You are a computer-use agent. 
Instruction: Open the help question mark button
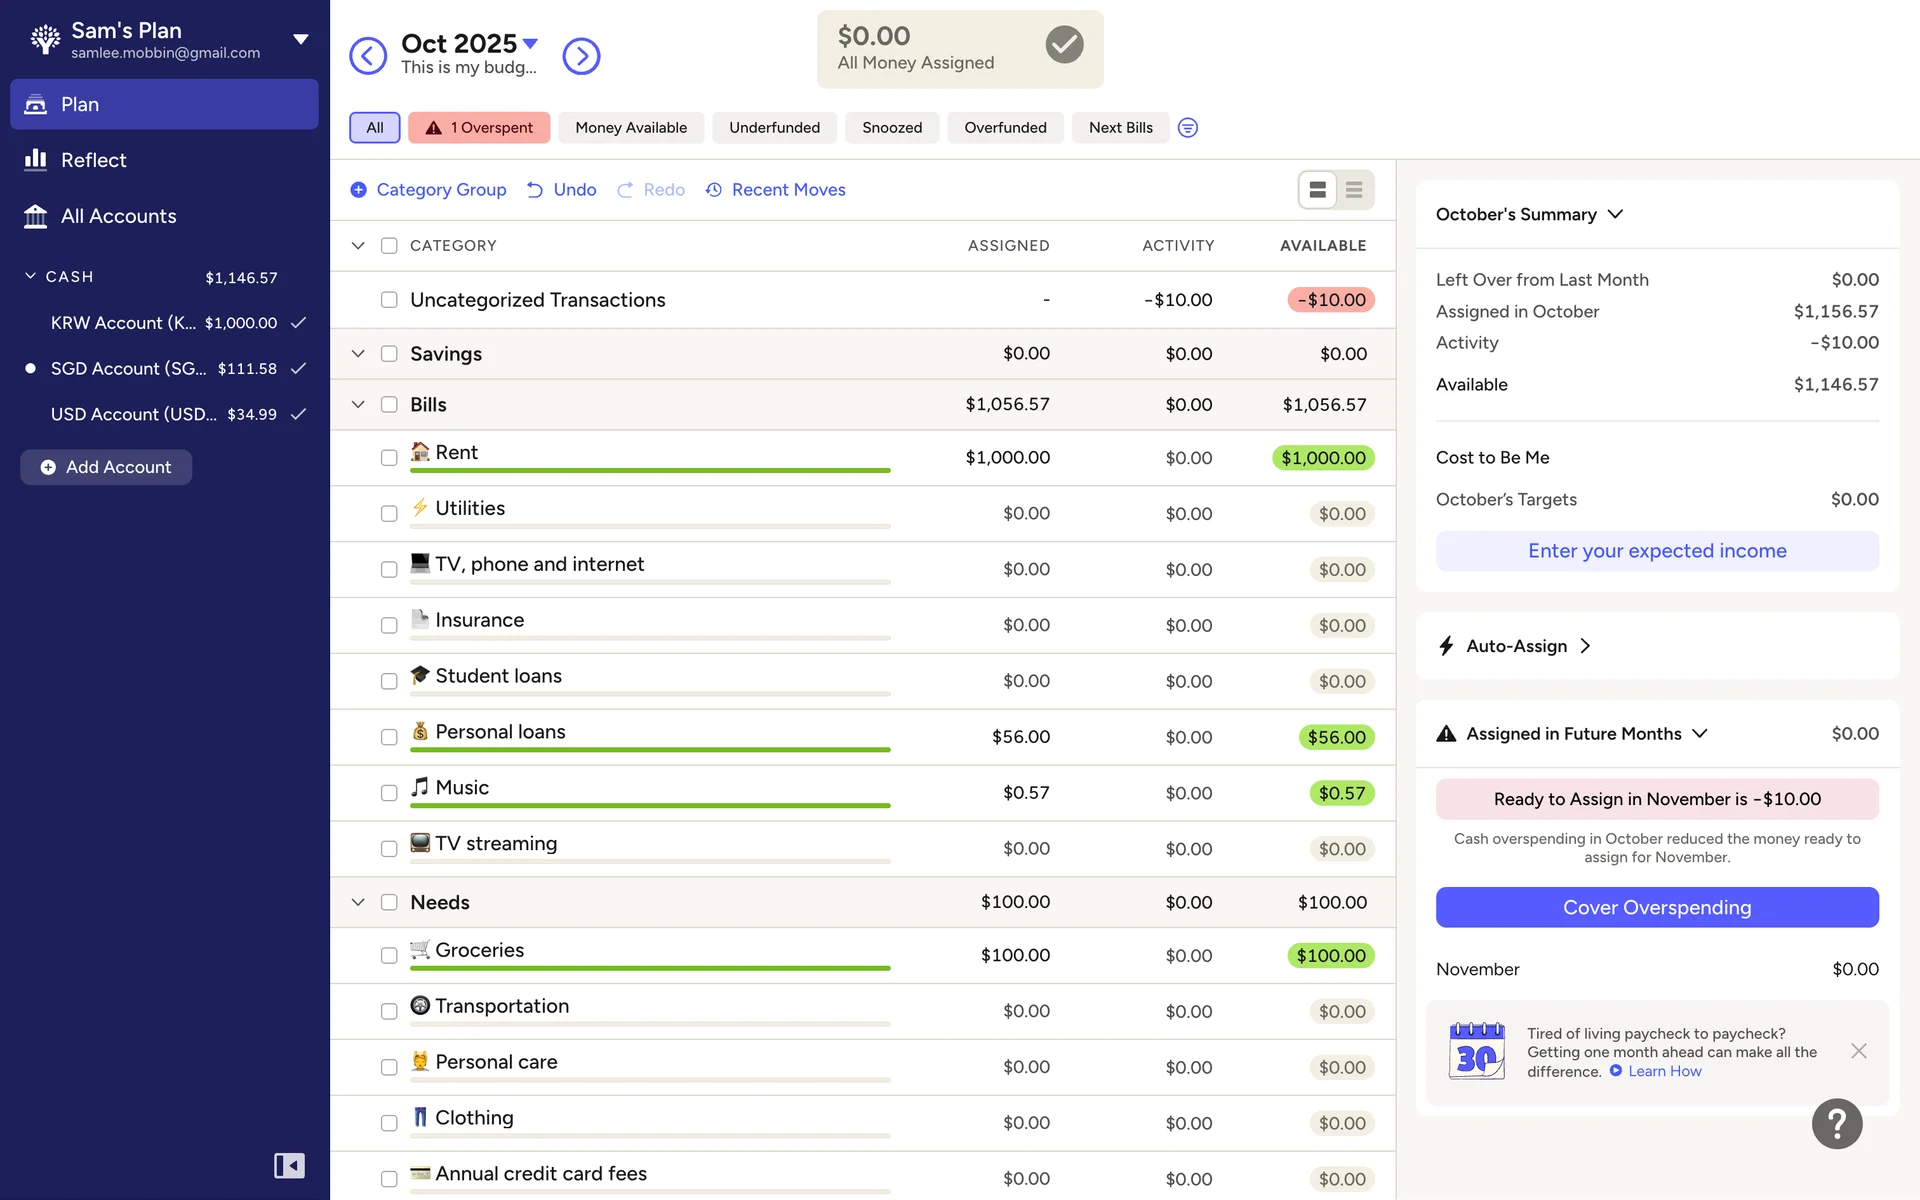click(x=1836, y=1124)
